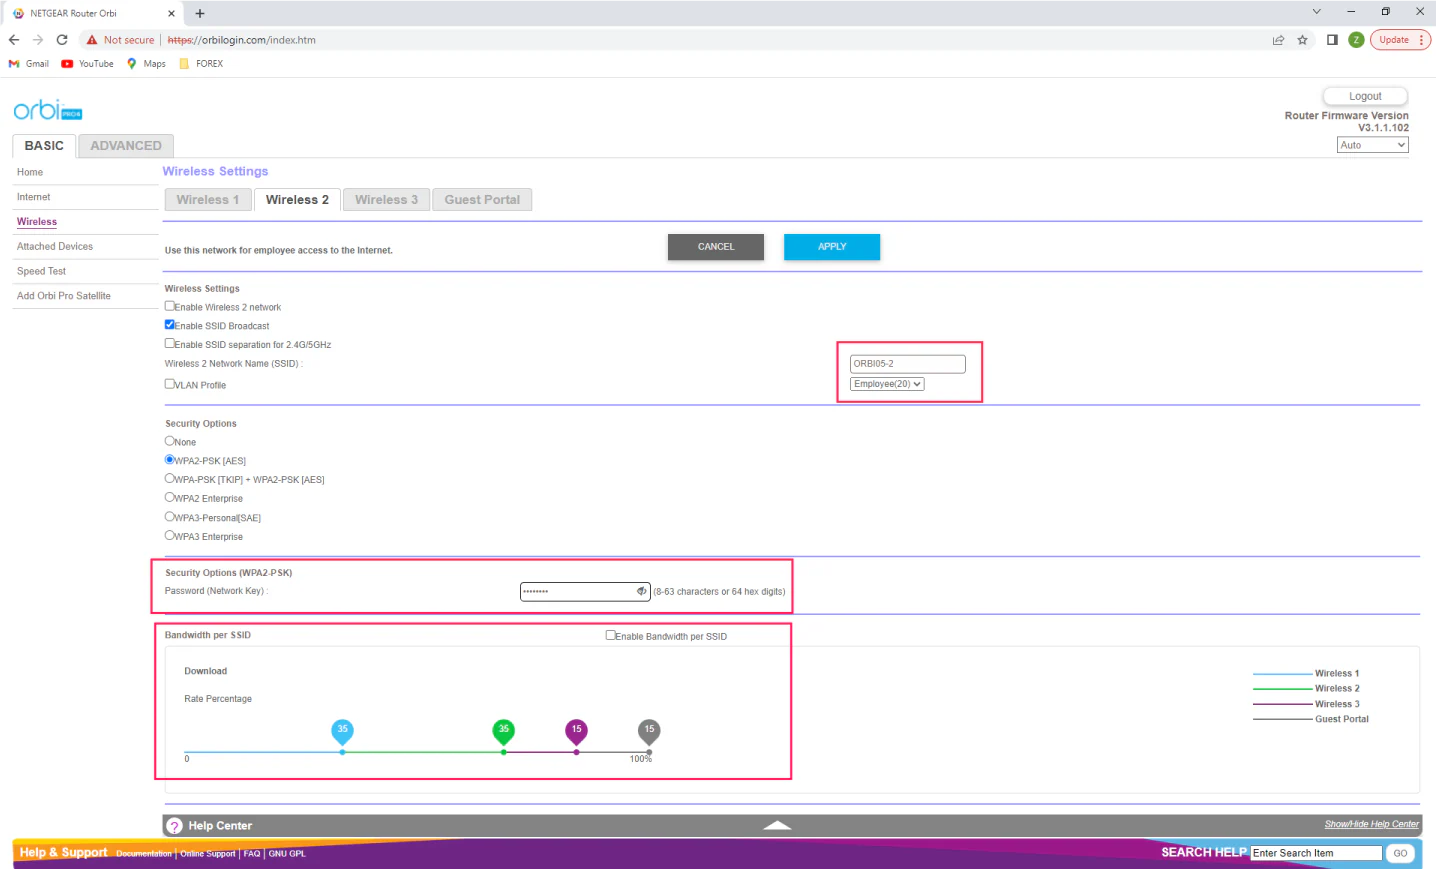Click the Help Center question mark icon
1436x869 pixels.
[x=175, y=826]
